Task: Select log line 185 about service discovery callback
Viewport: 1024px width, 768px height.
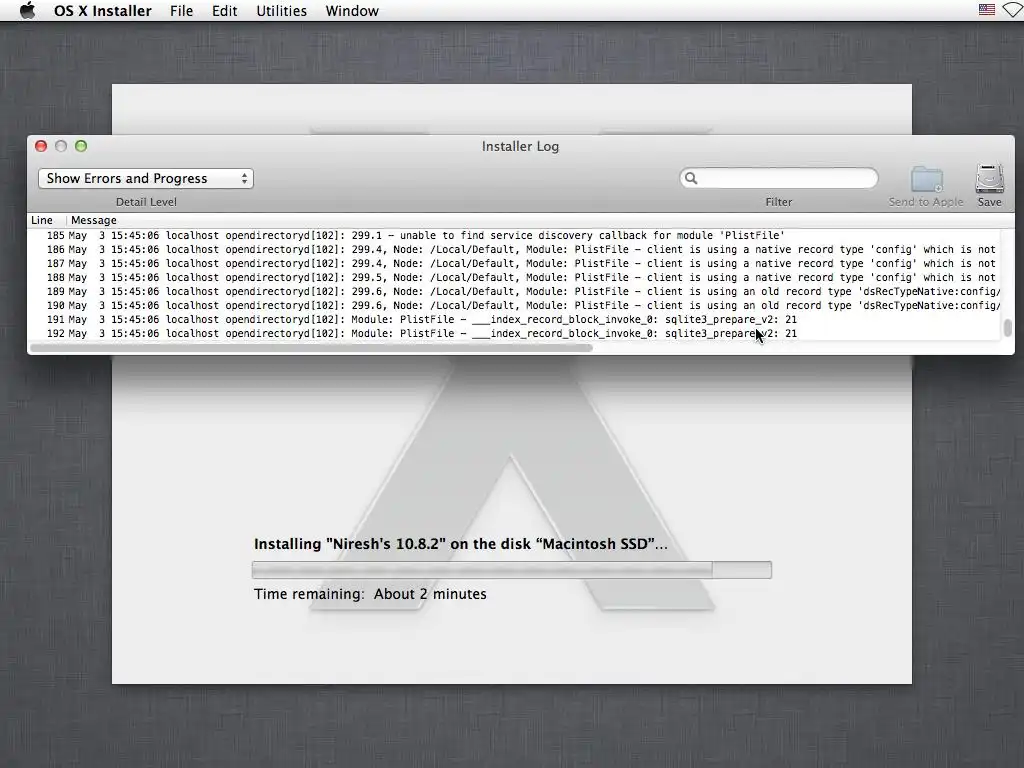Action: pyautogui.click(x=514, y=235)
